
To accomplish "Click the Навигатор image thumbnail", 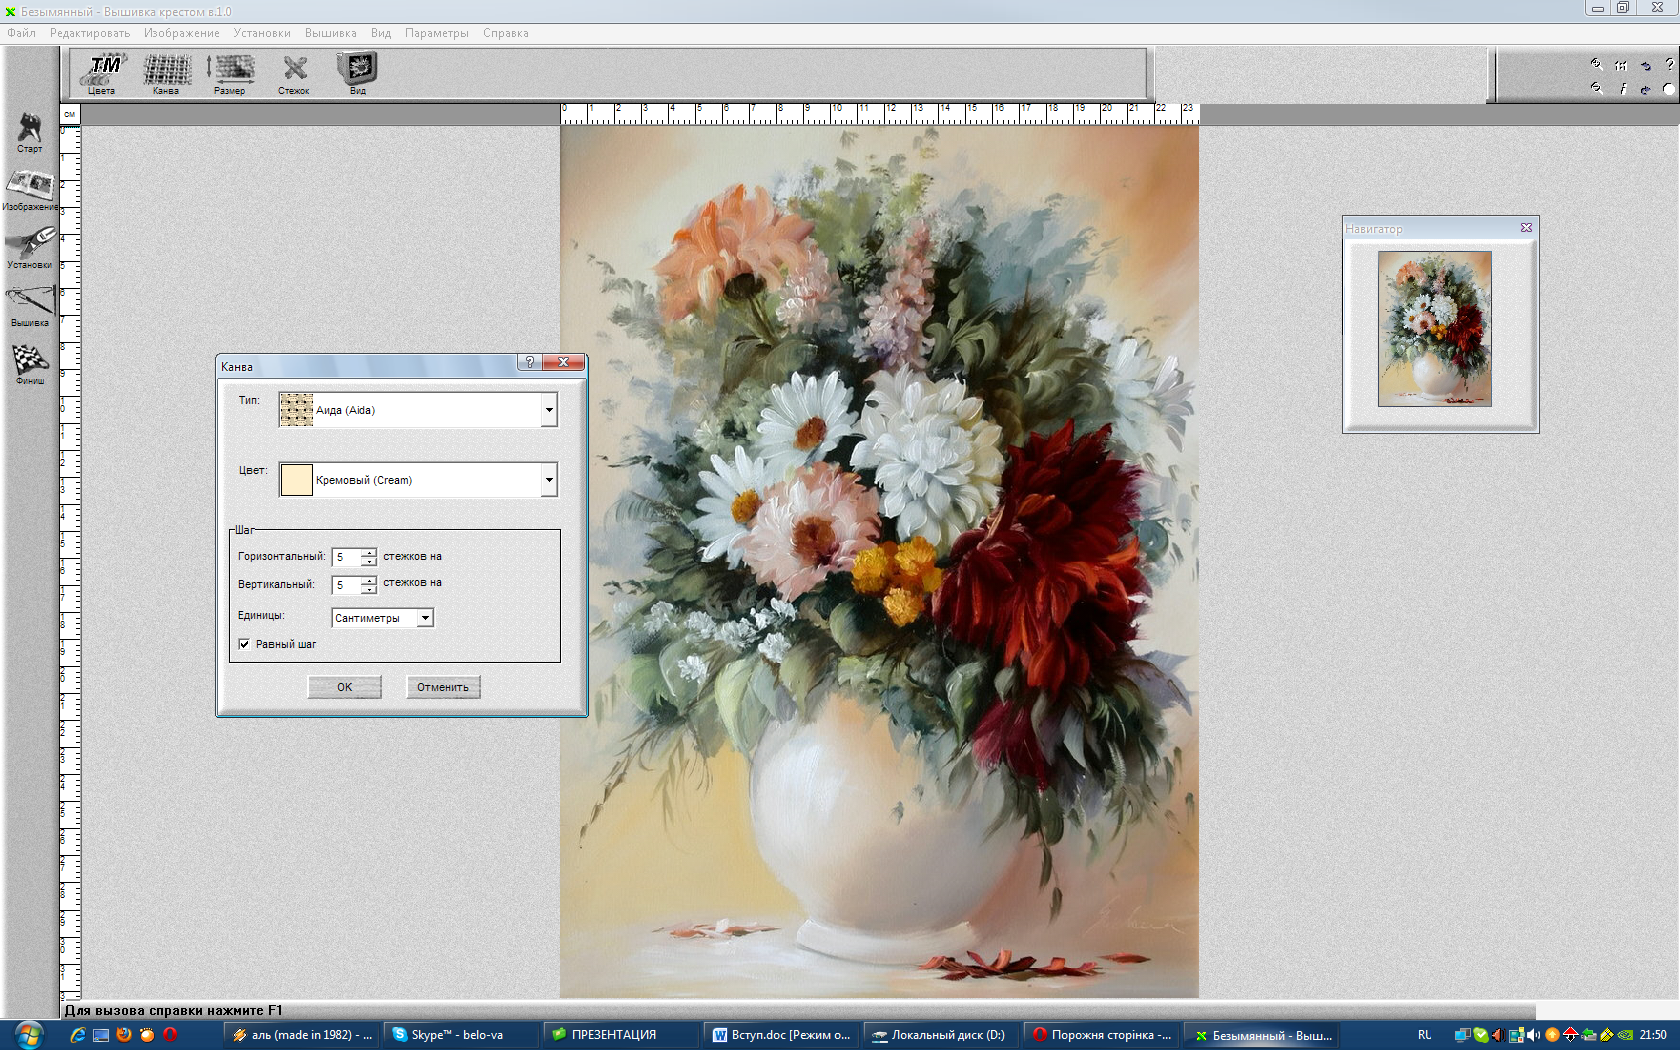I will 1435,329.
